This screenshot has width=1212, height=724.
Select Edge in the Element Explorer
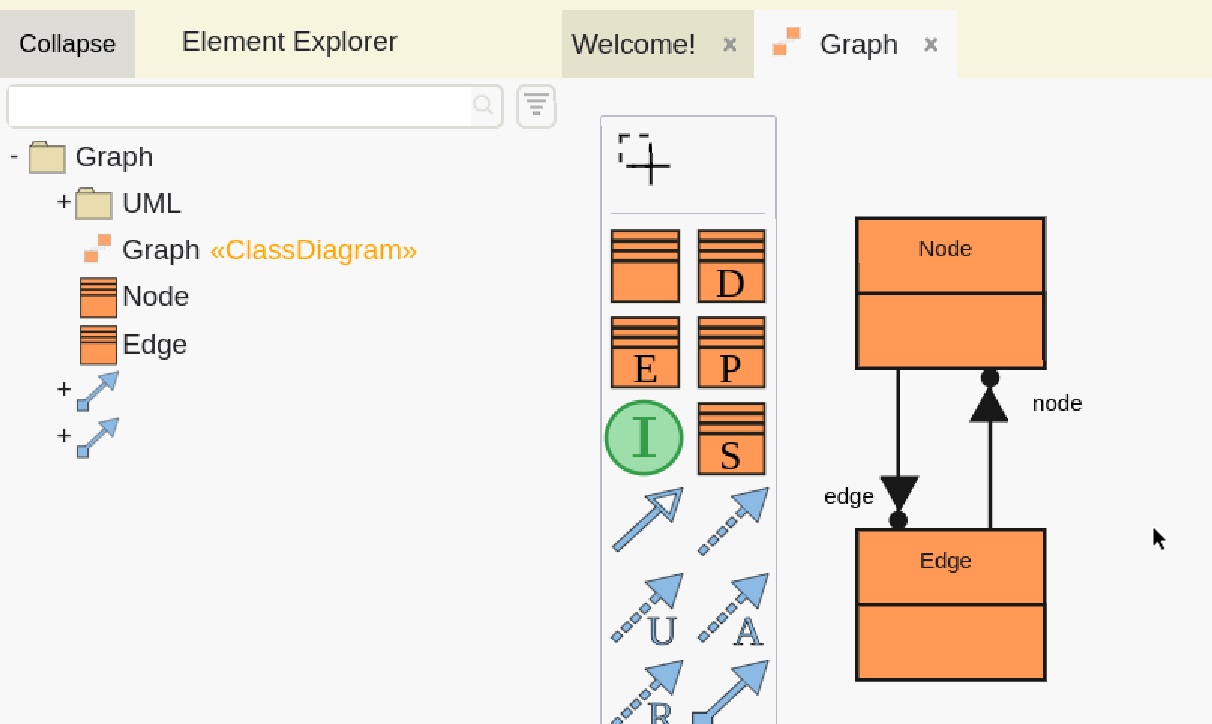pos(155,345)
